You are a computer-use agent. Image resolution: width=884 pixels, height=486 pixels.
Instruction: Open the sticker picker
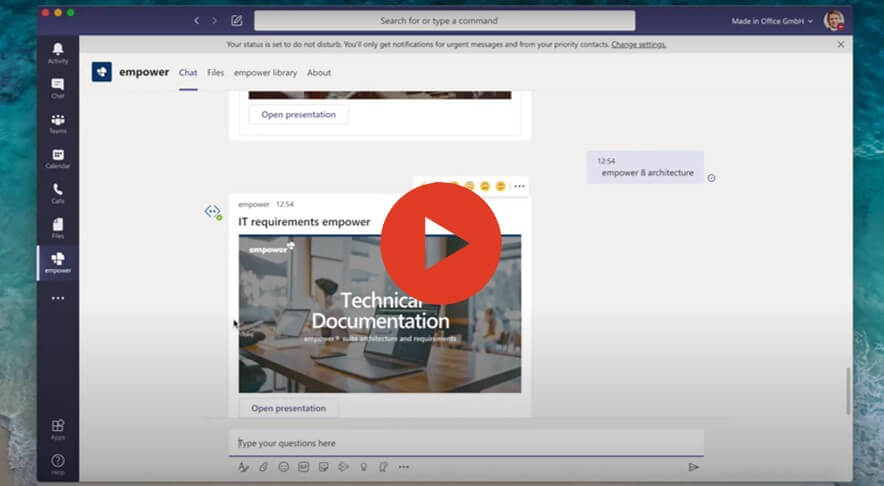324,467
